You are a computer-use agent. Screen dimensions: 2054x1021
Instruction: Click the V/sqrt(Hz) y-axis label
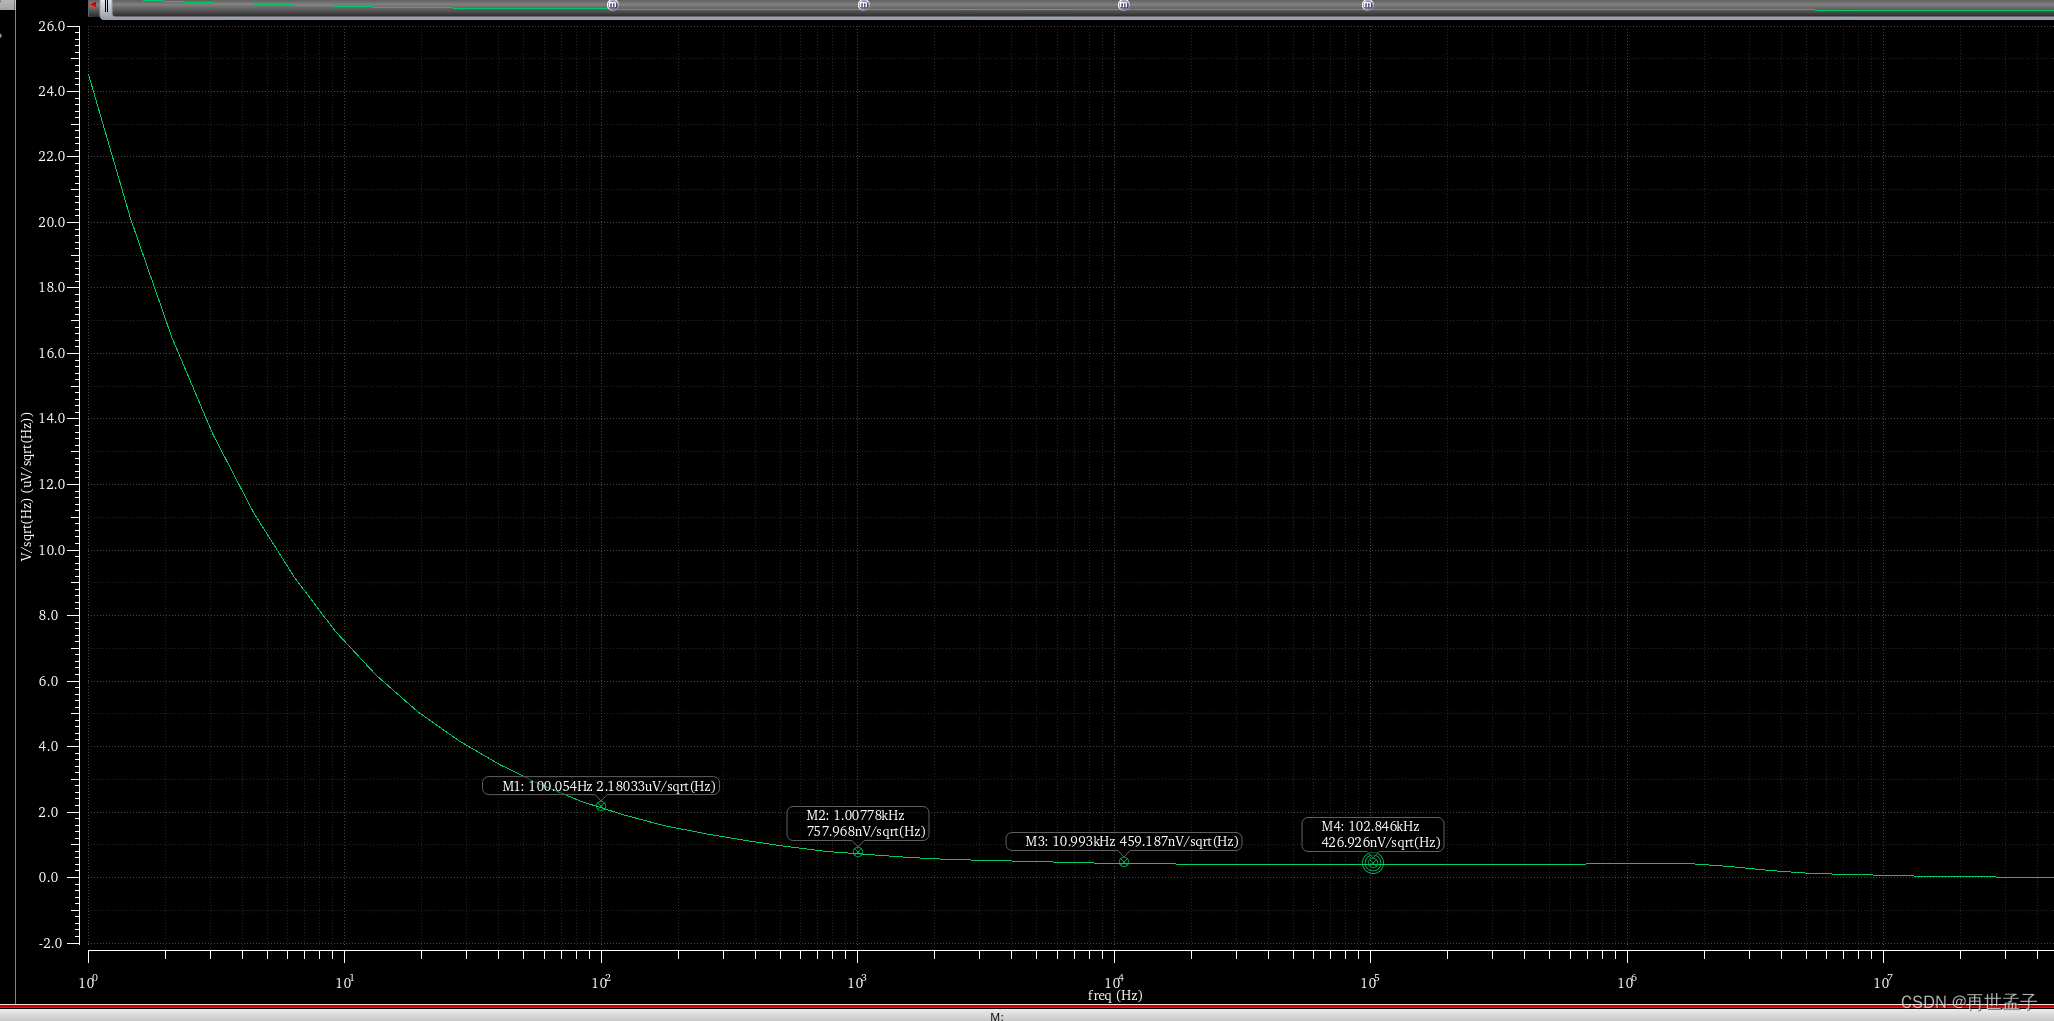coord(27,486)
